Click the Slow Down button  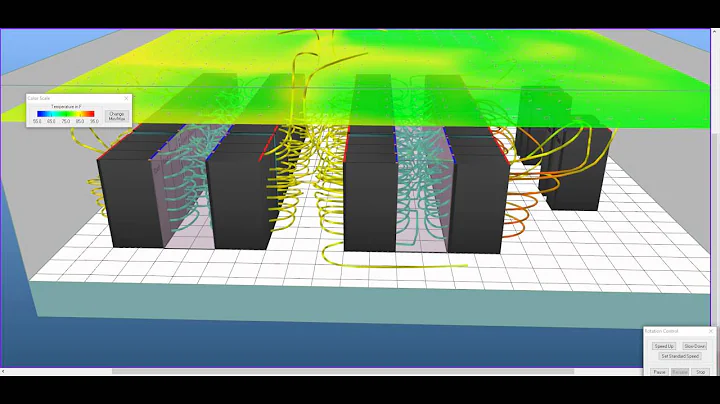tap(694, 346)
